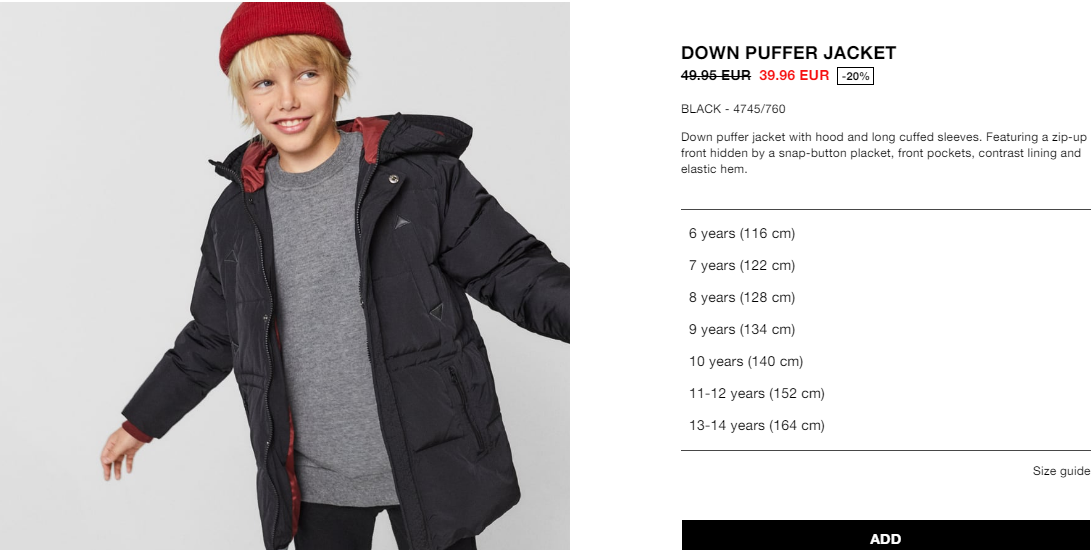Image resolution: width=1092 pixels, height=550 pixels.
Task: Click the jacket's silver snap button in photo
Action: point(393,179)
